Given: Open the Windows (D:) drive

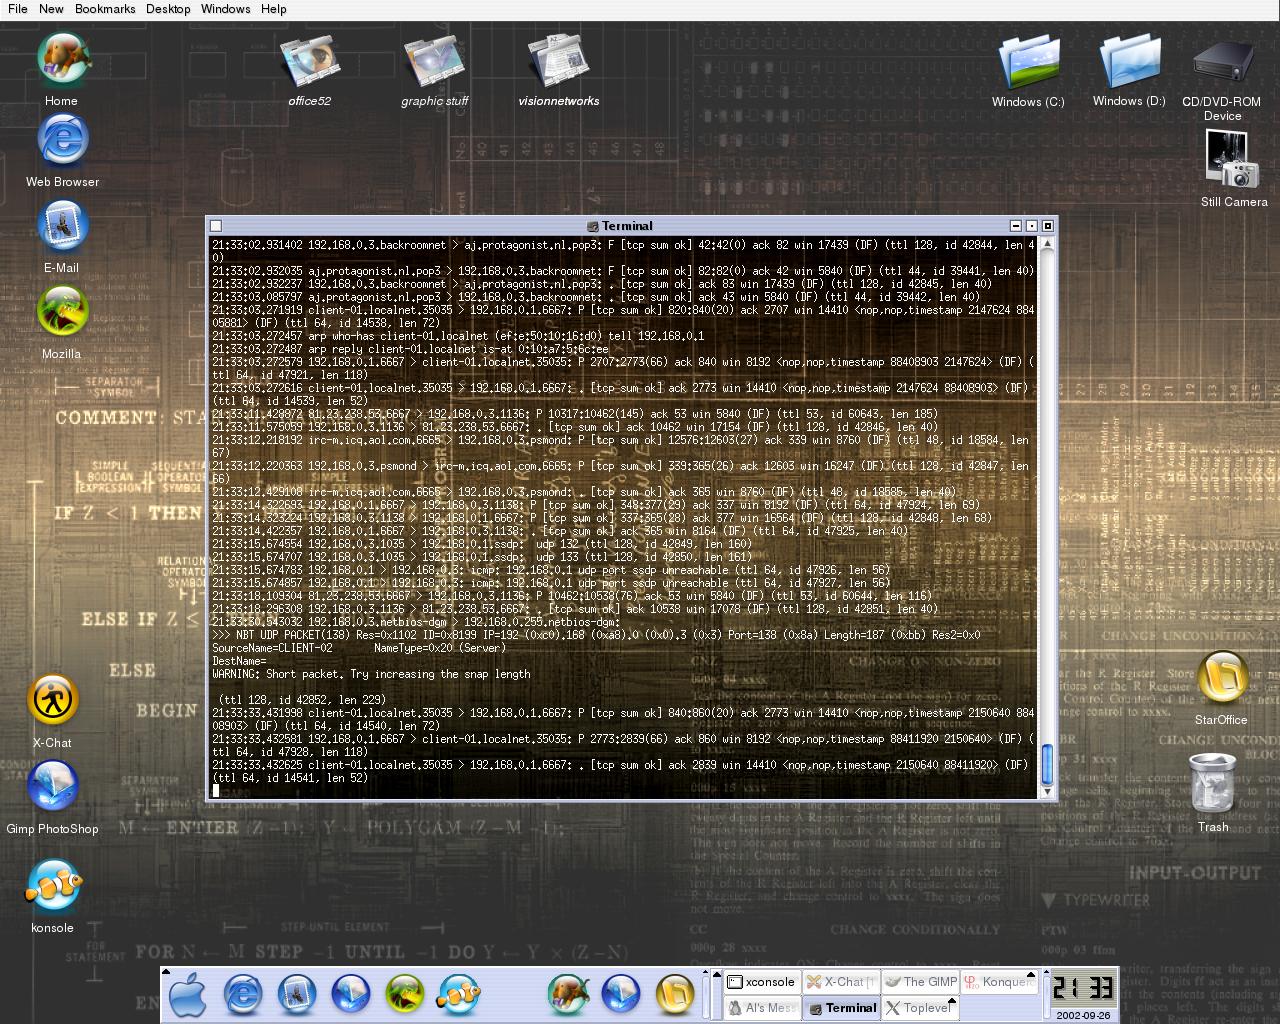Looking at the screenshot, I should coord(1129,62).
